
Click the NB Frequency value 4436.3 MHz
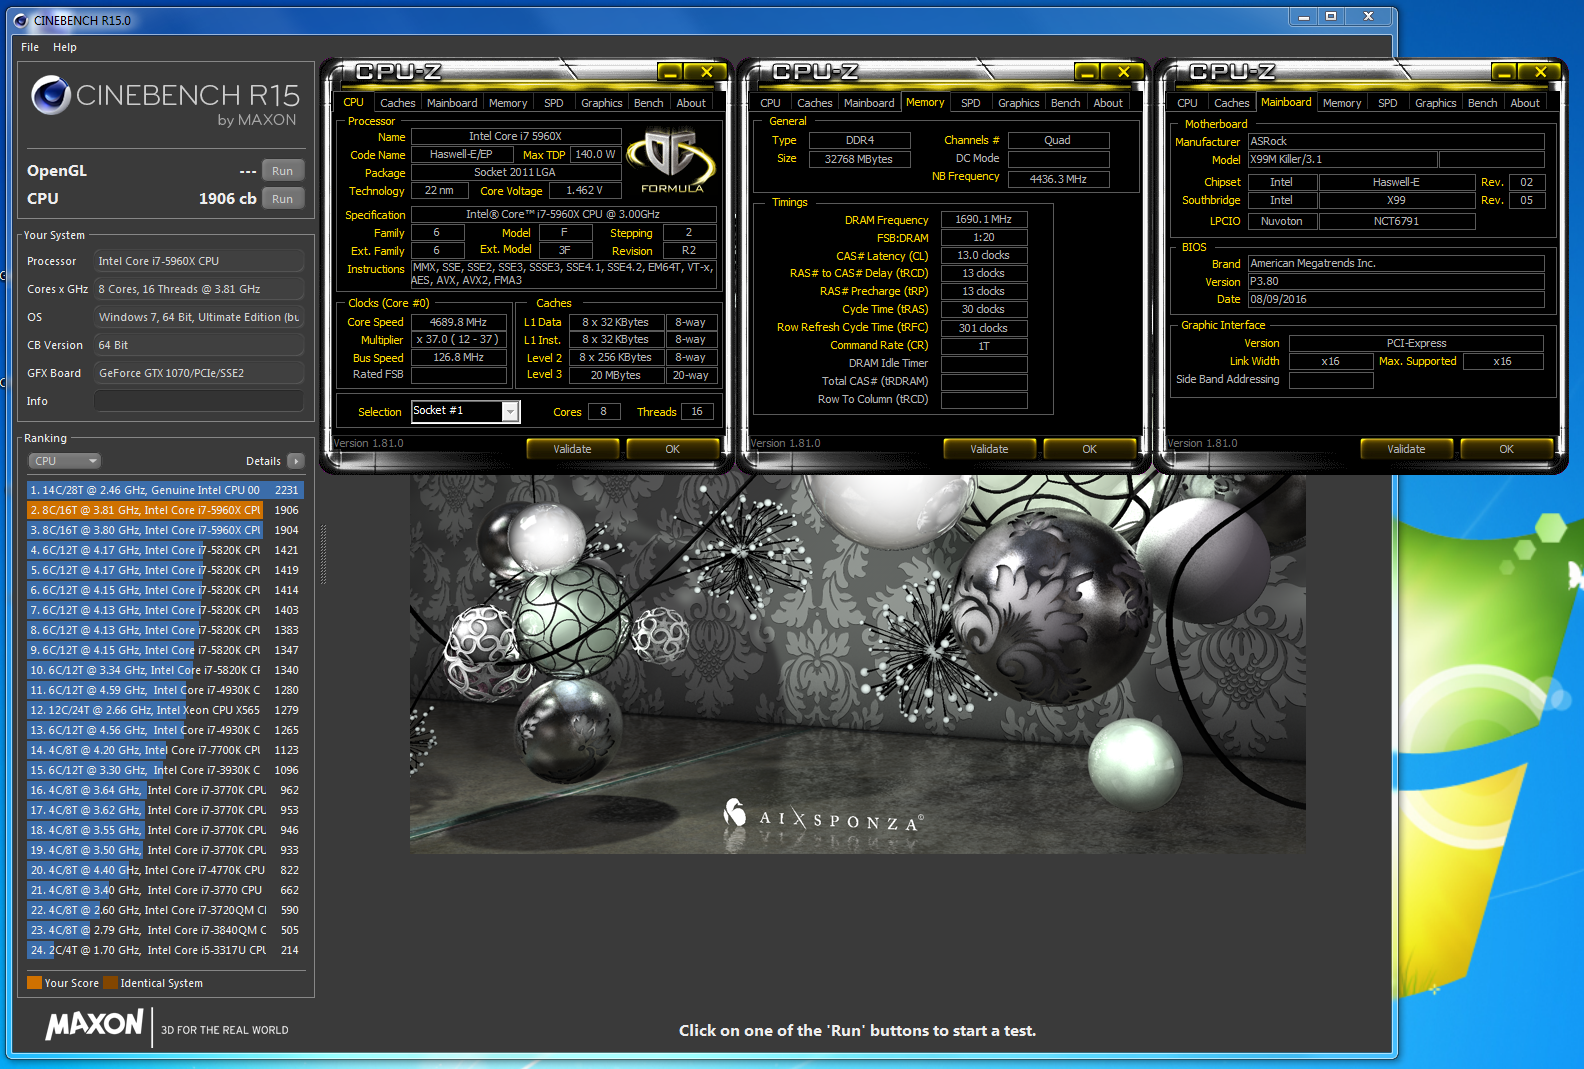pos(1058,179)
